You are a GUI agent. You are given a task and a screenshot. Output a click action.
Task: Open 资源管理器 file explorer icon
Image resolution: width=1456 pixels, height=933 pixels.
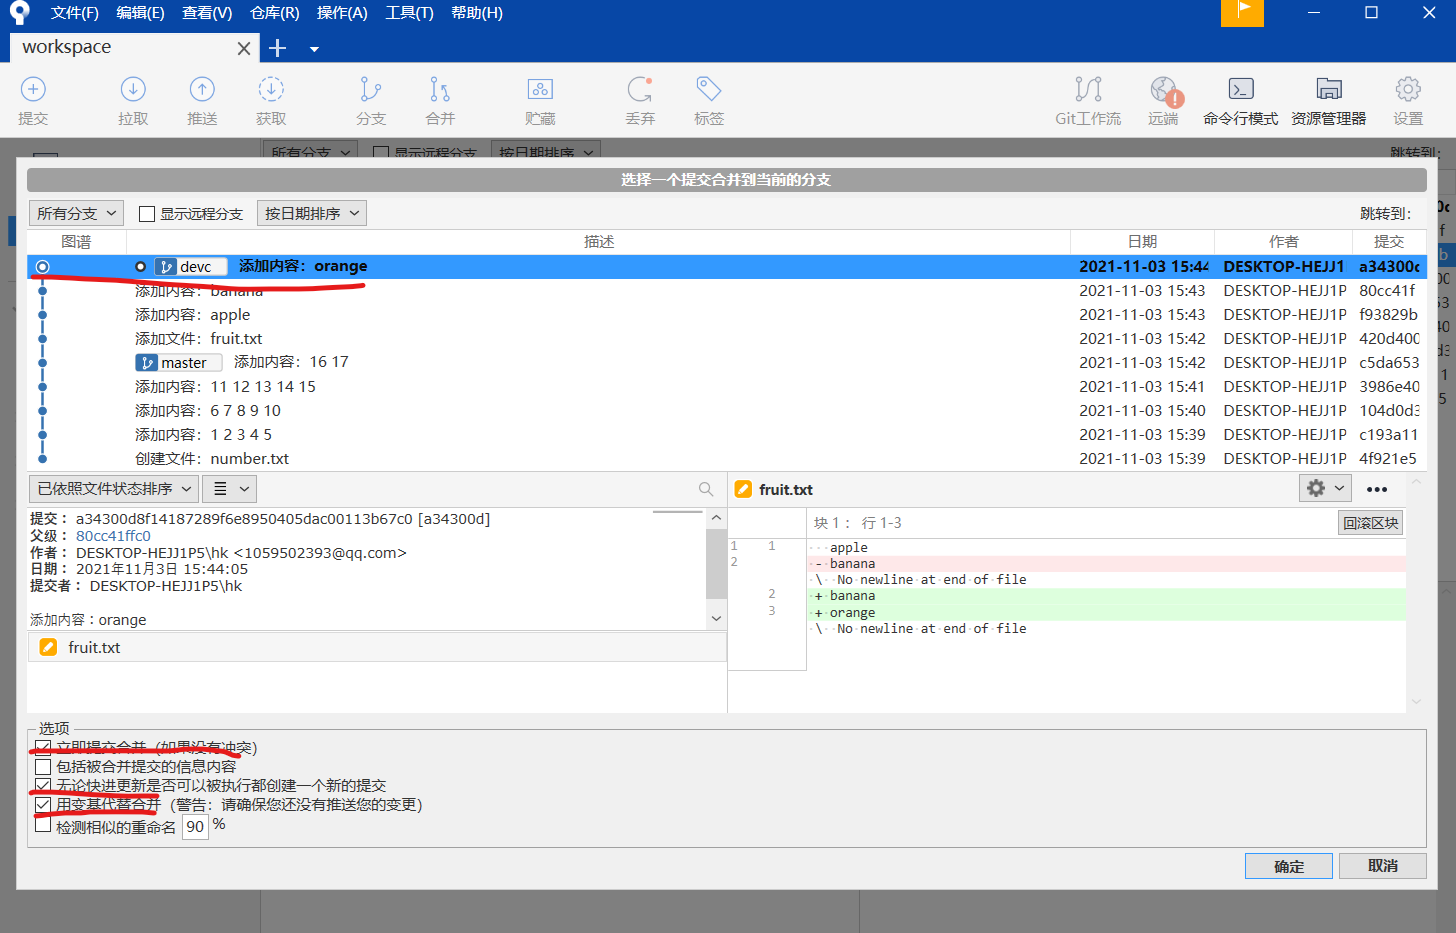[x=1329, y=90]
